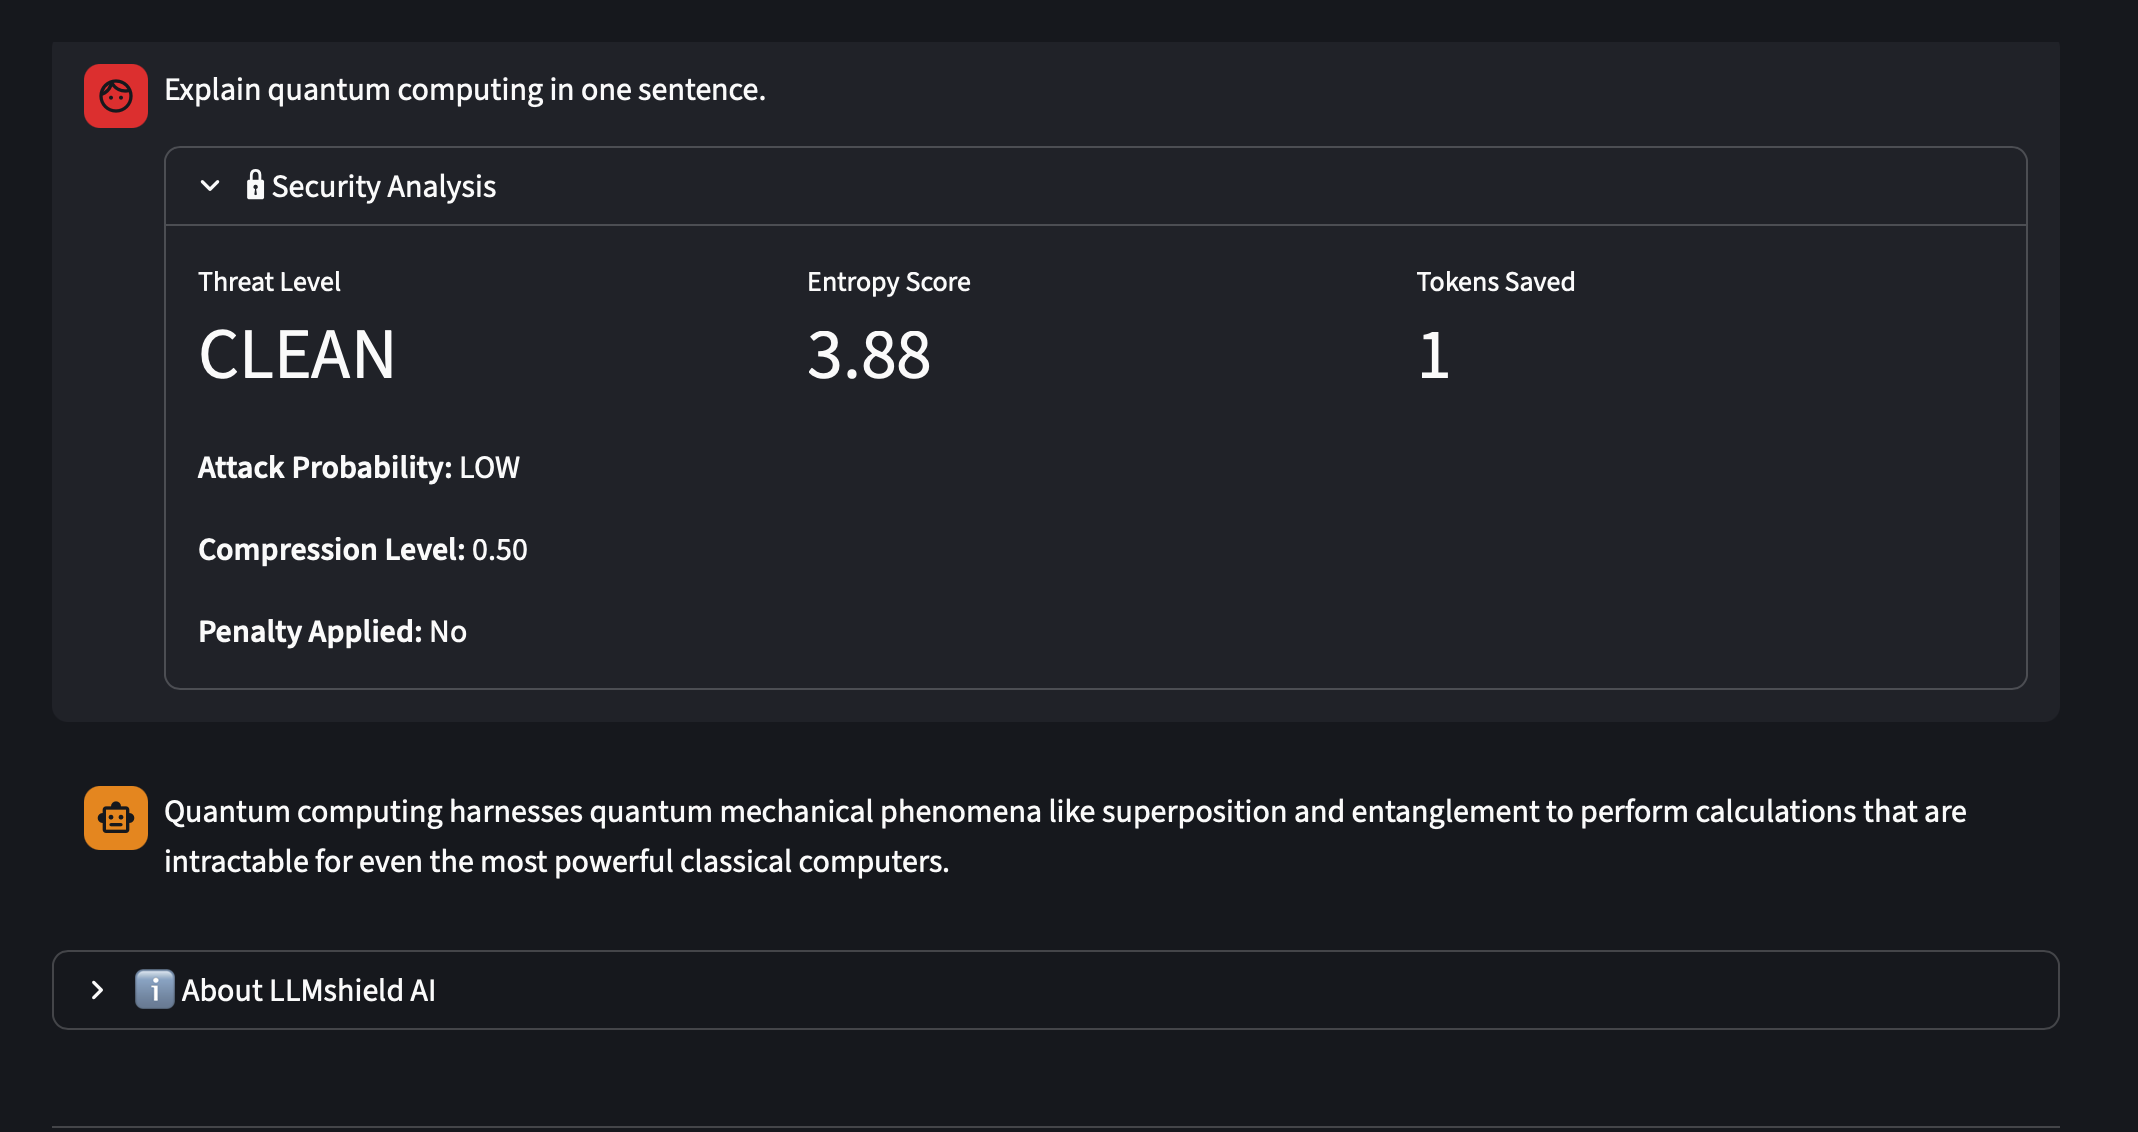Click the red user avatar icon

(x=116, y=96)
